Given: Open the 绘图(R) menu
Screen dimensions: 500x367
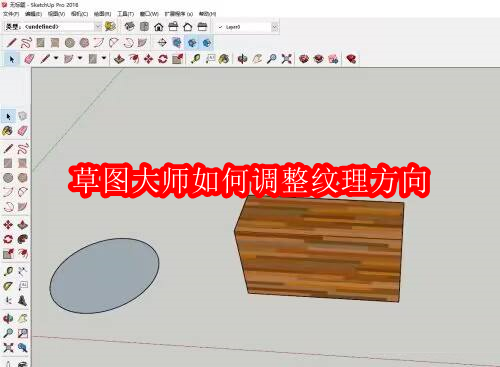Looking at the screenshot, I should [102, 14].
